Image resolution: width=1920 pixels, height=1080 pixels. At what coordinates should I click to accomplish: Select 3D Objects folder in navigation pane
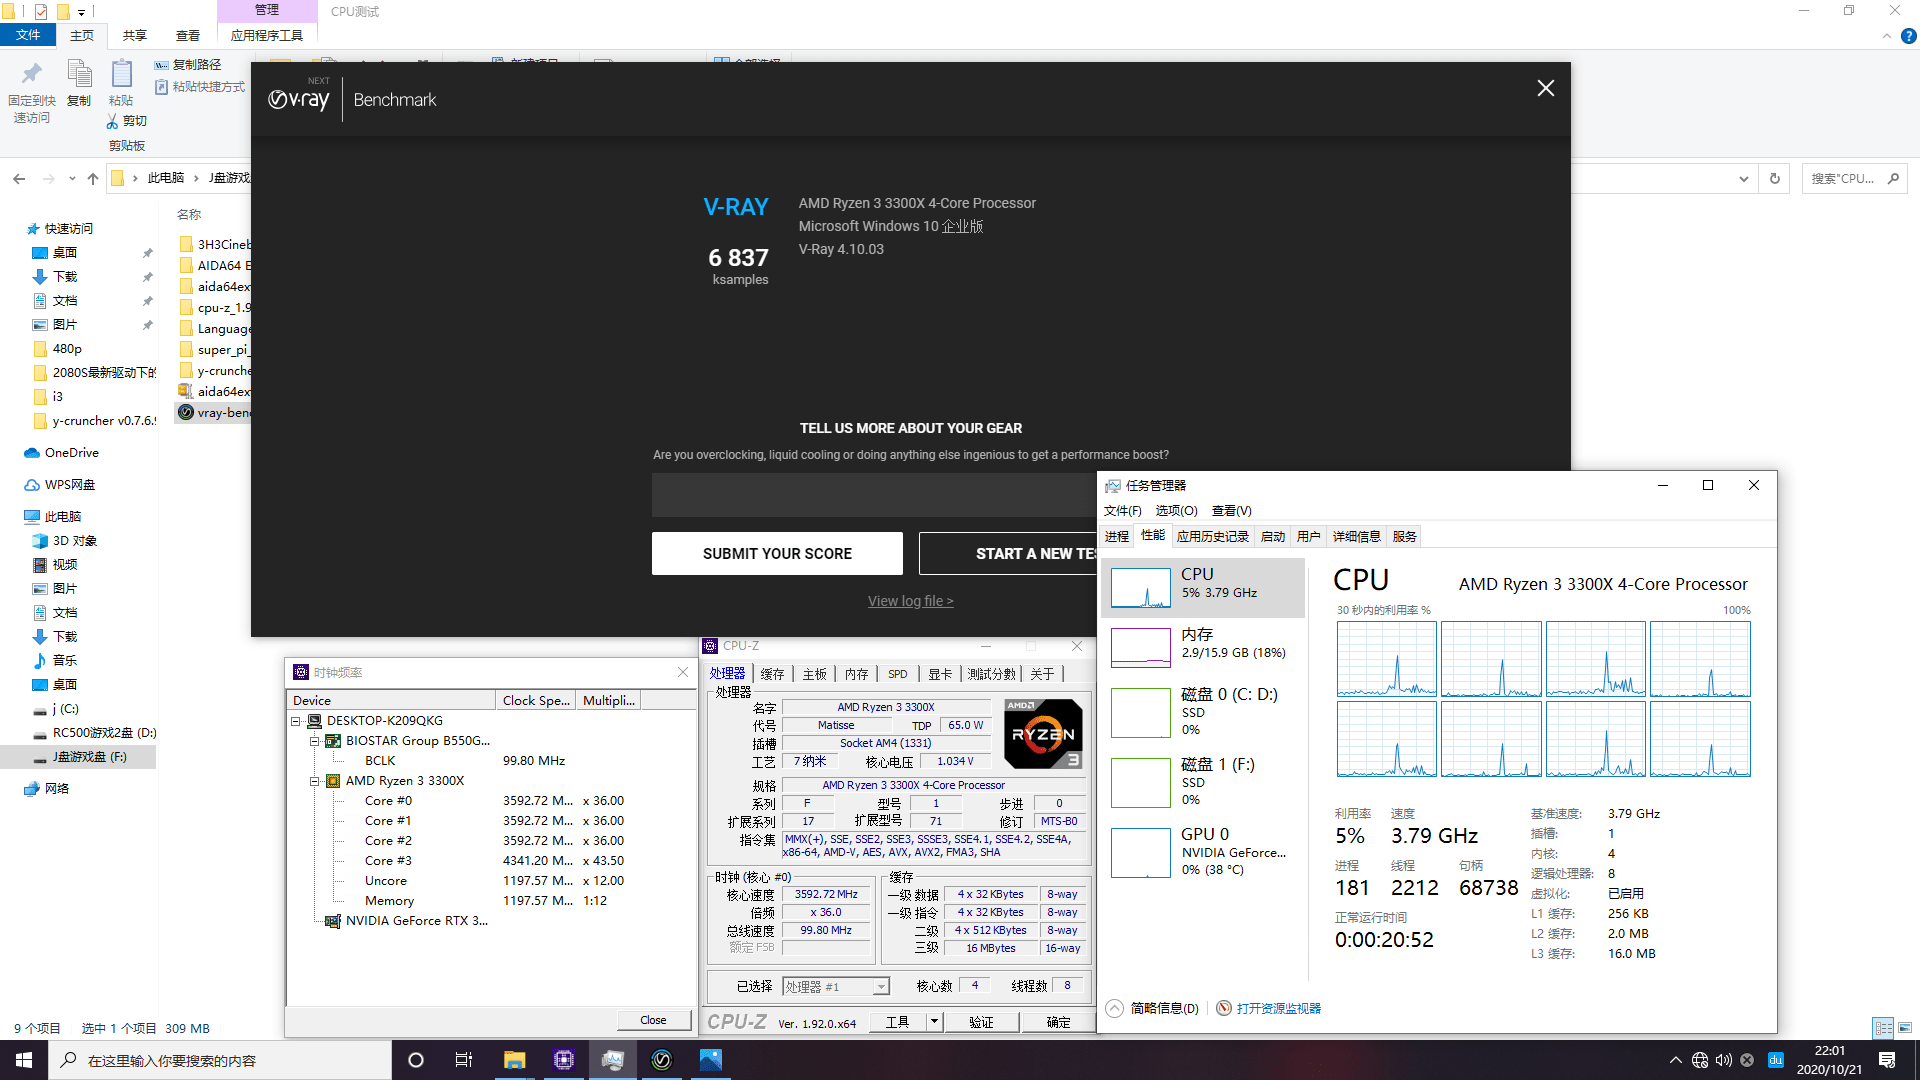tap(75, 541)
